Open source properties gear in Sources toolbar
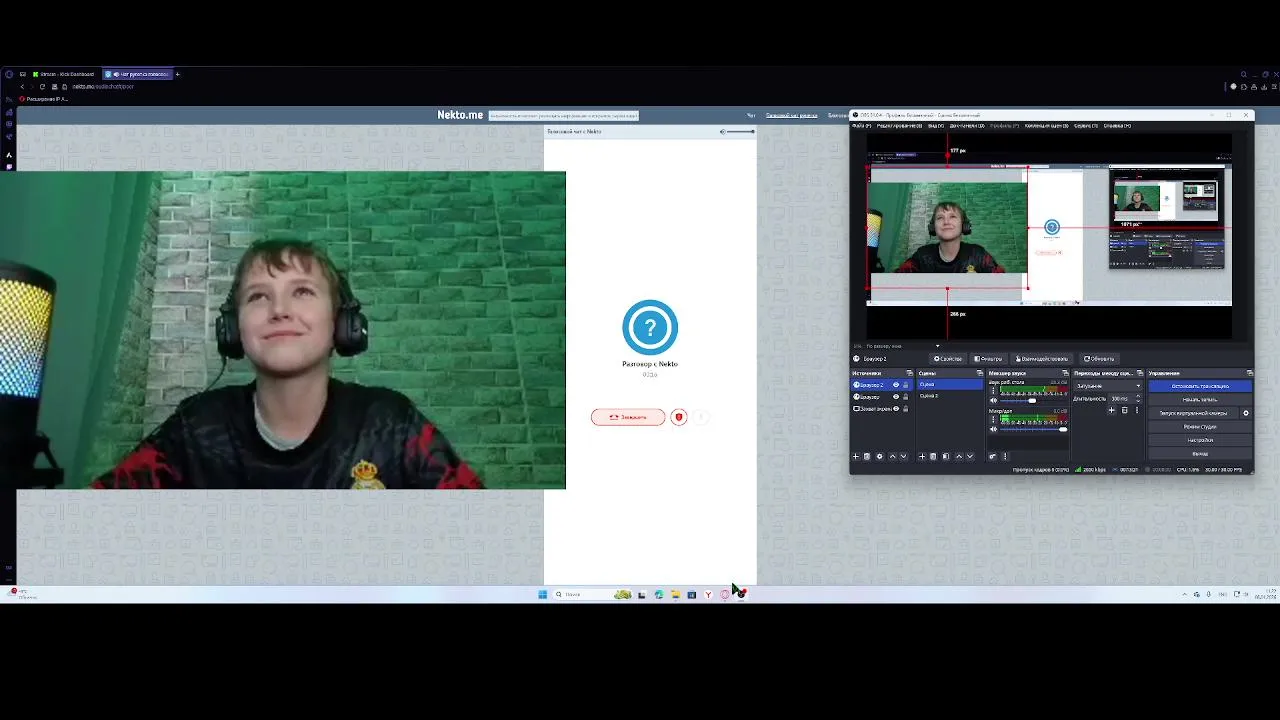Viewport: 1280px width, 720px height. pyautogui.click(x=880, y=456)
